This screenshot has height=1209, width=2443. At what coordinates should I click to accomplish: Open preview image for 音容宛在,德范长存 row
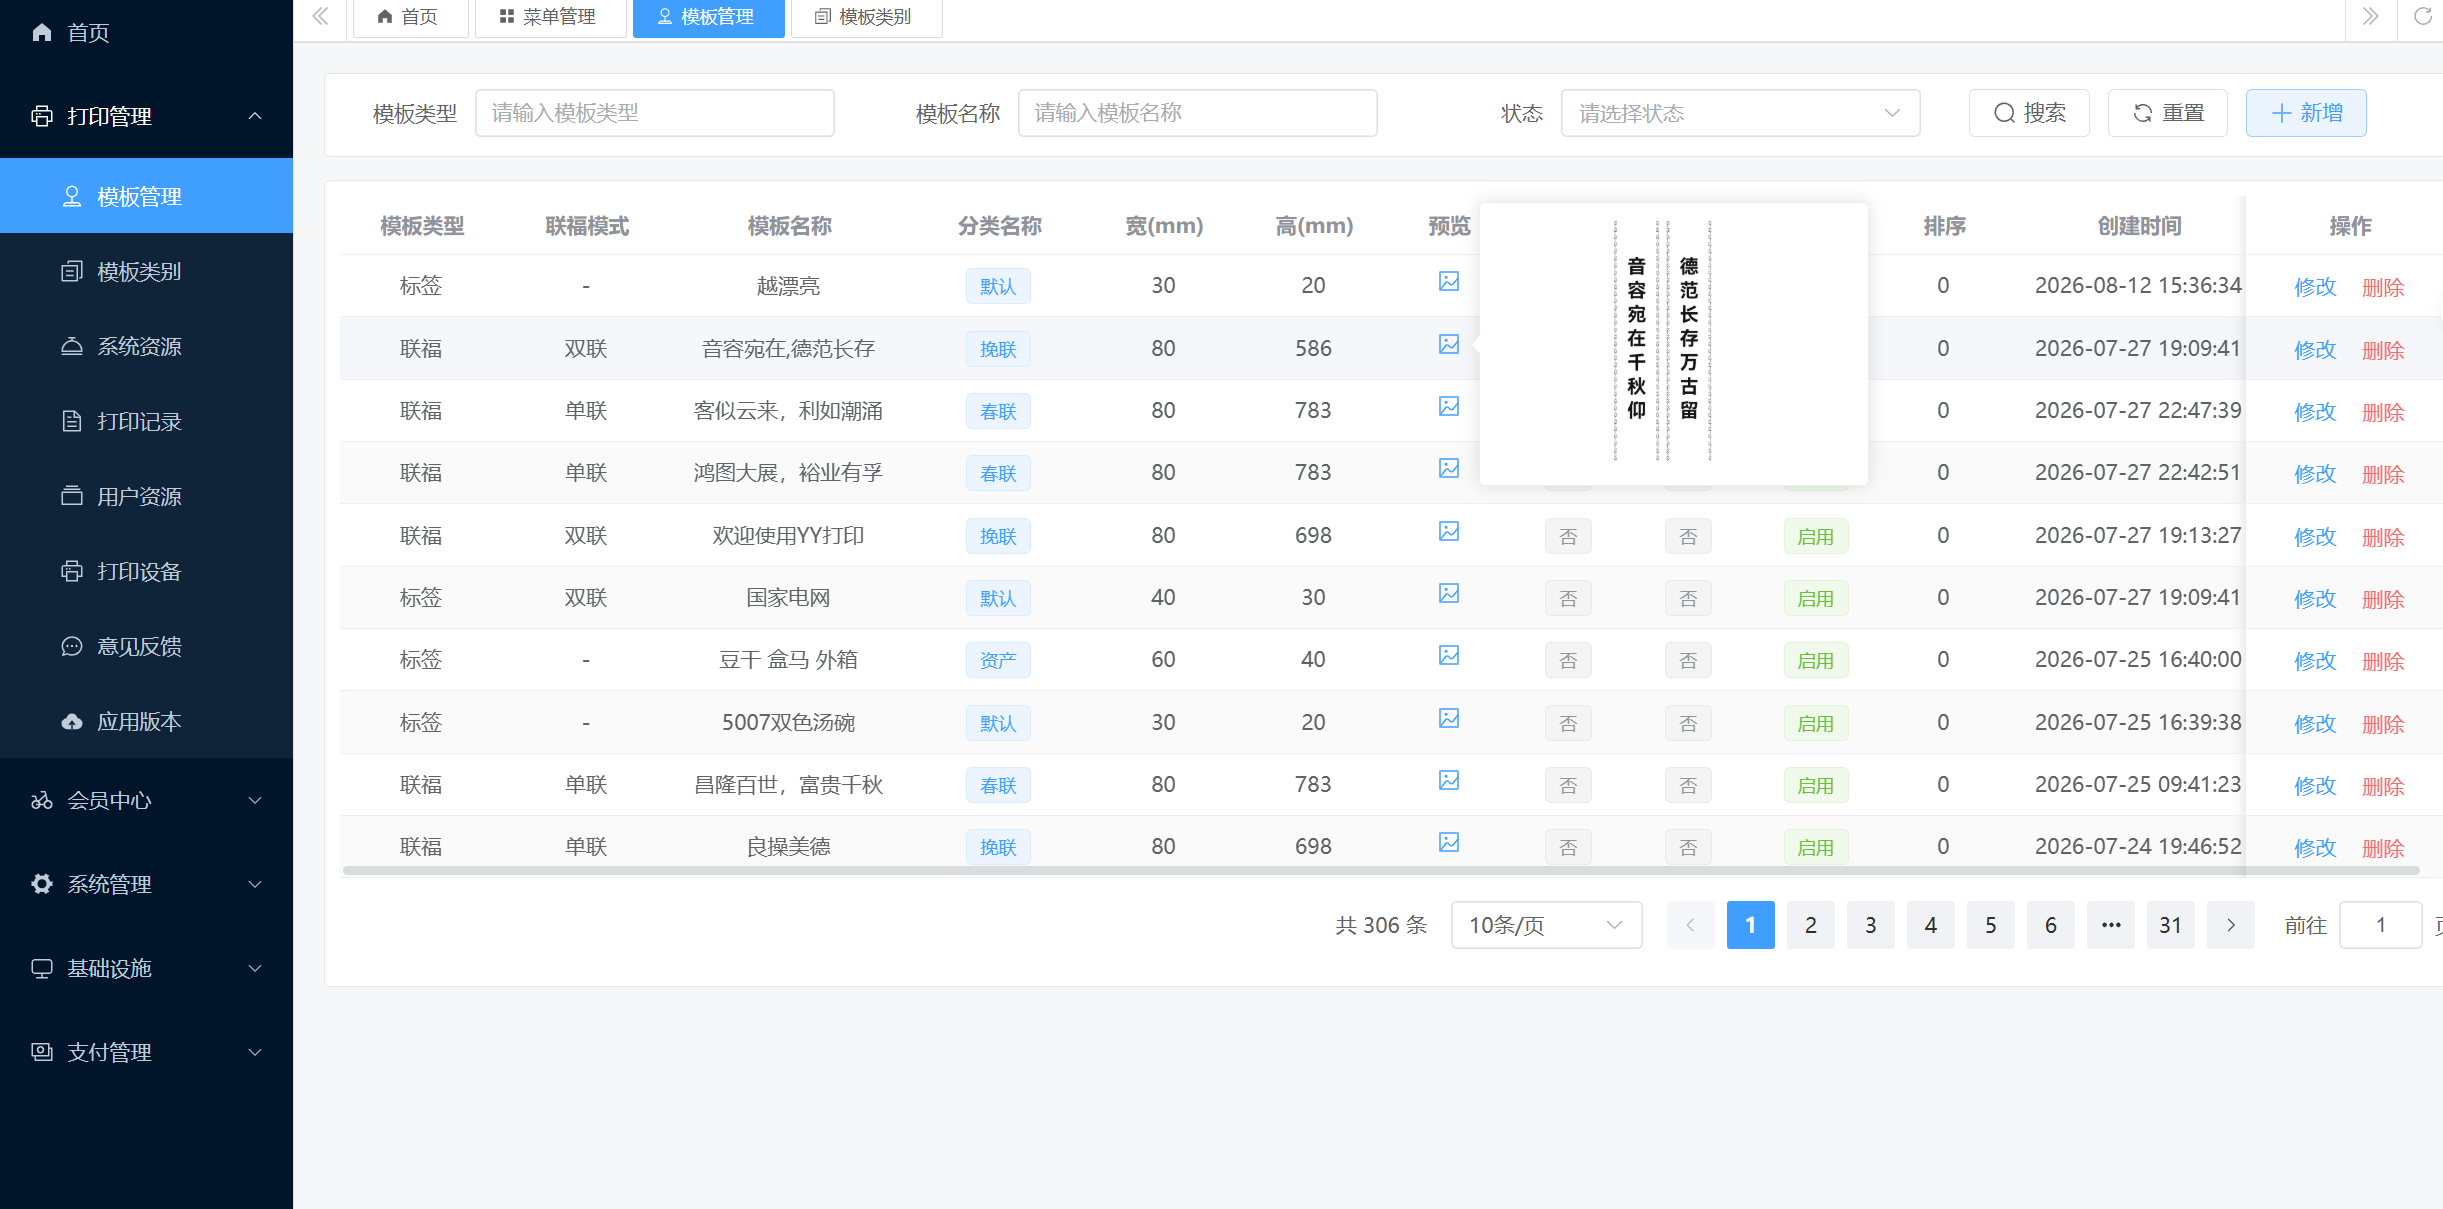pos(1448,345)
